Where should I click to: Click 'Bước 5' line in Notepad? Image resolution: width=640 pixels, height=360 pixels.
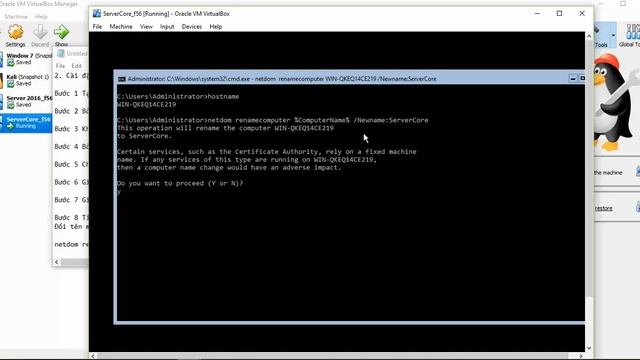coord(71,164)
